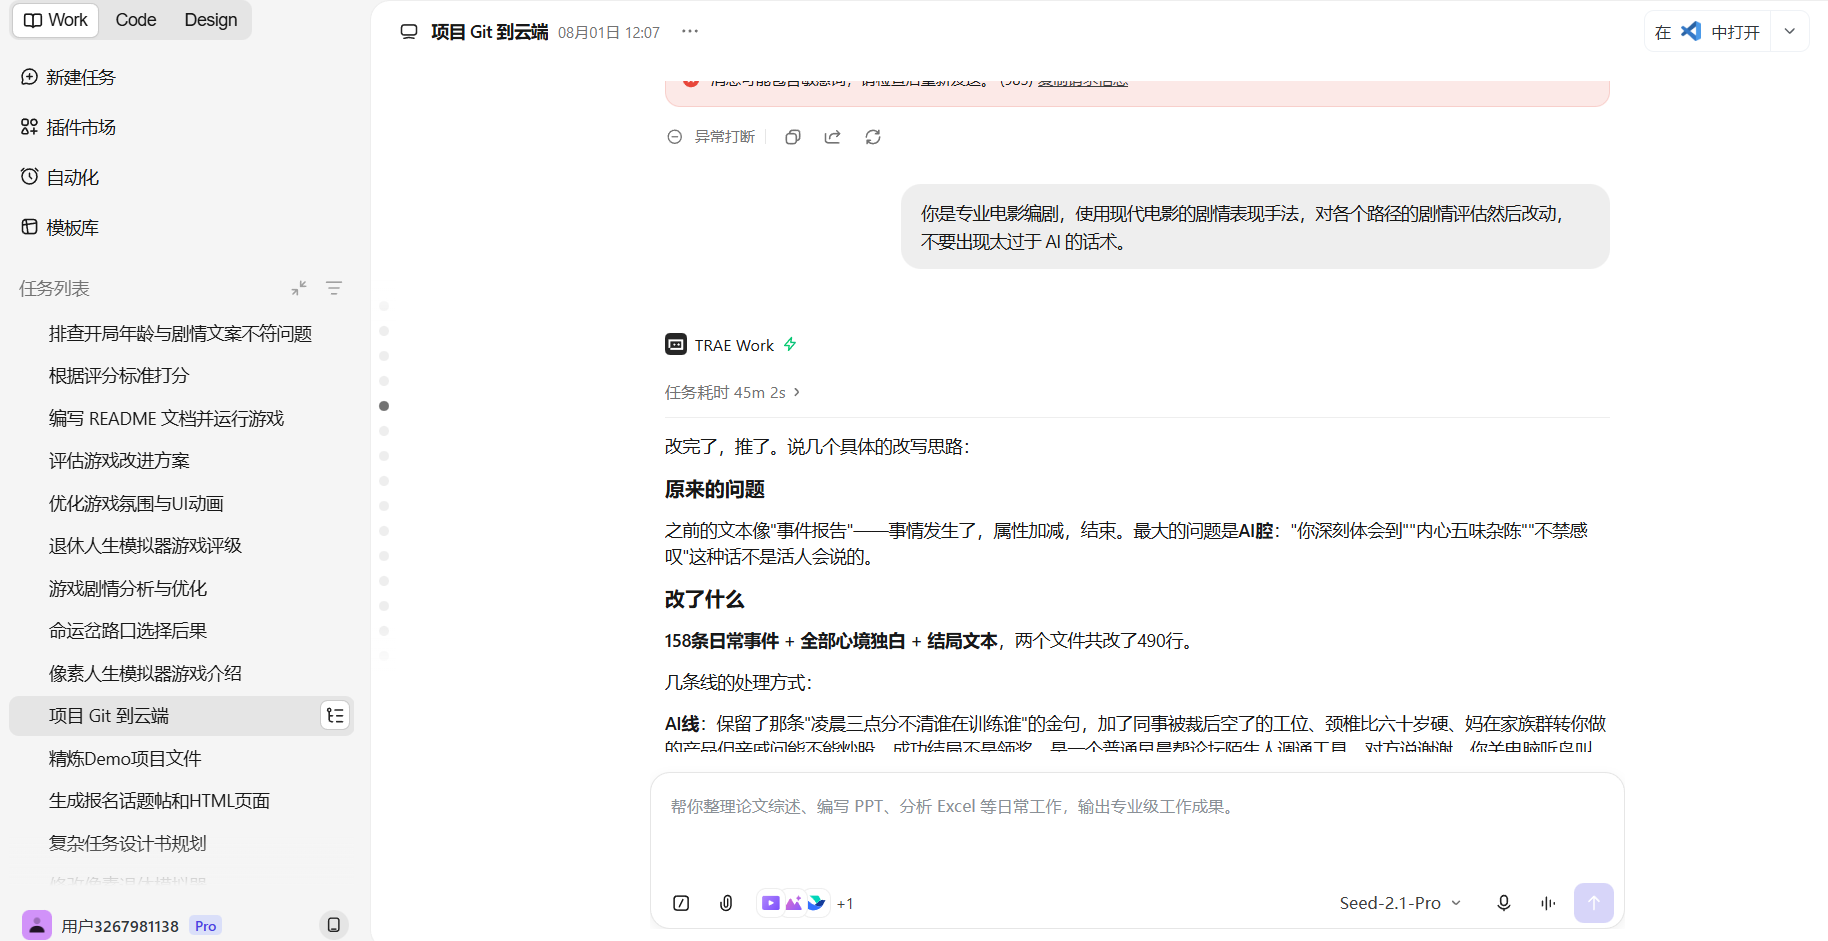Expand the open-in editor dropdown arrow
1828x941 pixels.
(x=1790, y=32)
